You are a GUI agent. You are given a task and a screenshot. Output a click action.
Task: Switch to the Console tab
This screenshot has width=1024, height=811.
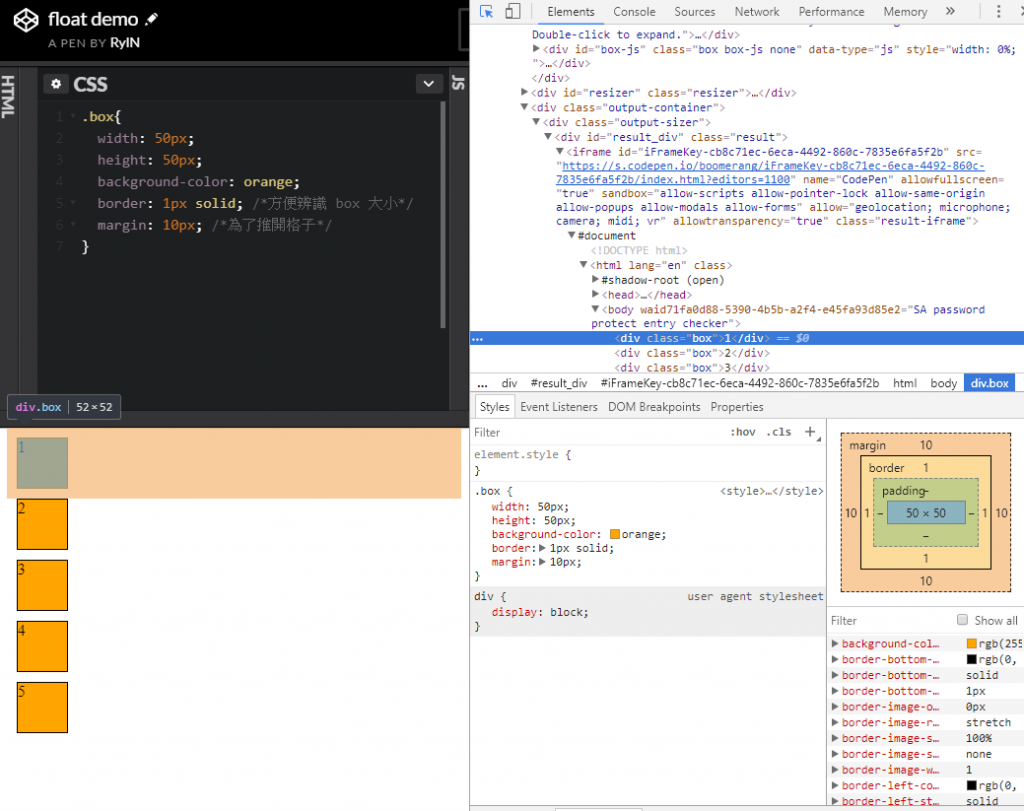(634, 12)
